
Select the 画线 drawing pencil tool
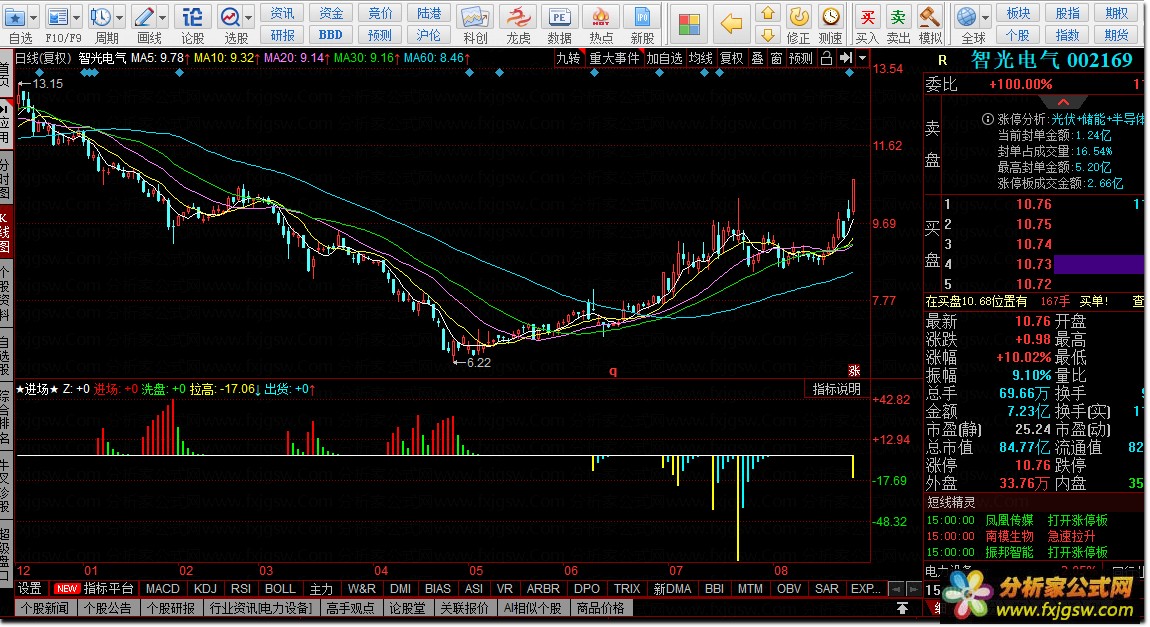click(x=144, y=16)
